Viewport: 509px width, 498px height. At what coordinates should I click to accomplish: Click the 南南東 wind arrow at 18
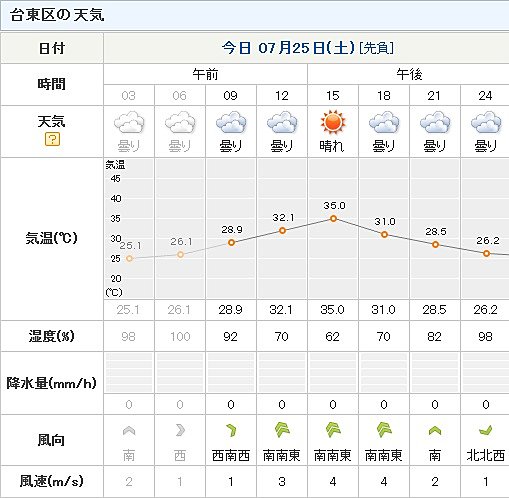tap(384, 430)
